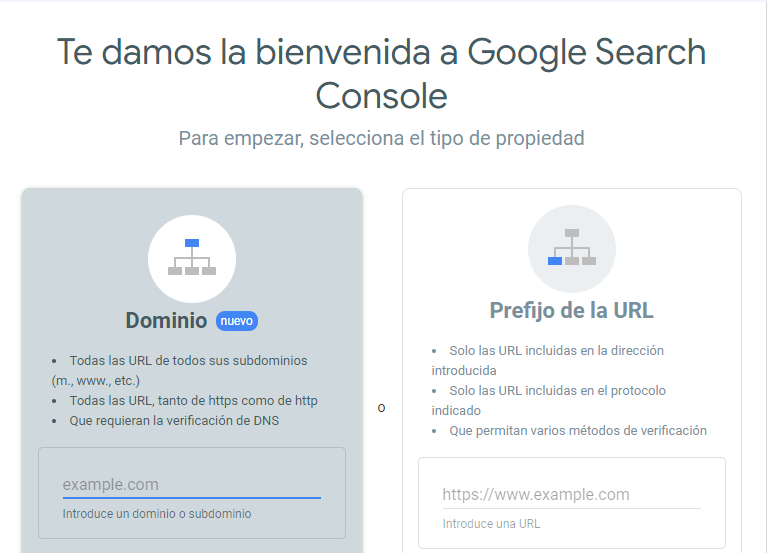Focus the example.com domain input field
The width and height of the screenshot is (767, 553).
coord(192,485)
